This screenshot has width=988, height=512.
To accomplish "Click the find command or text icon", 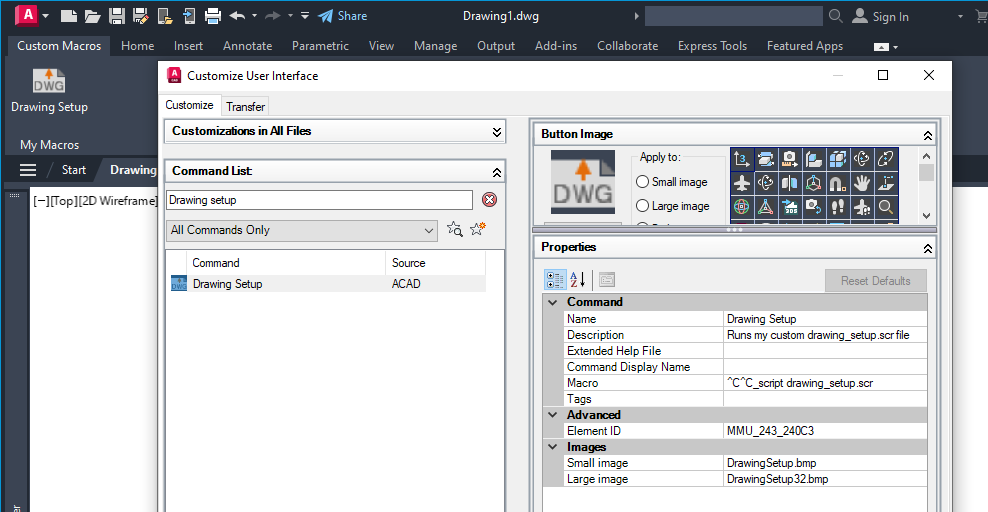I will [x=454, y=229].
